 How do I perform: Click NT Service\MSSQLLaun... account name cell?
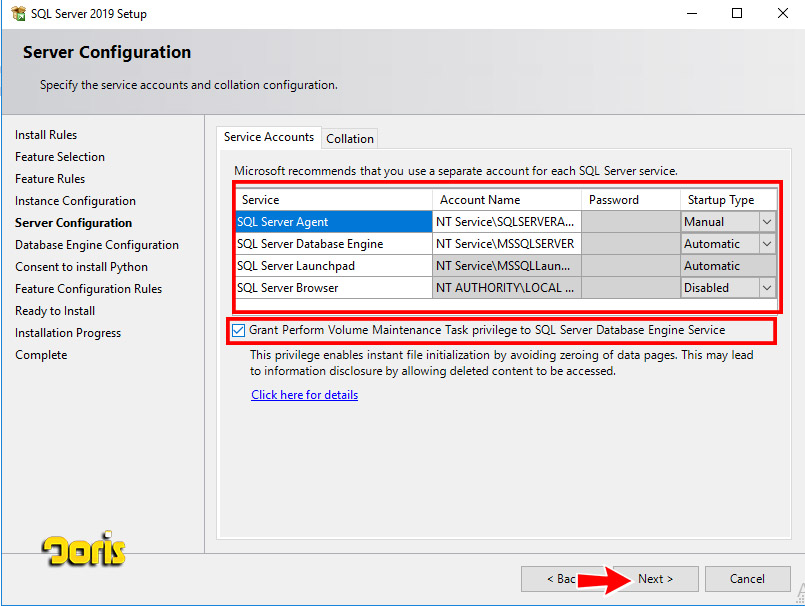click(x=507, y=266)
